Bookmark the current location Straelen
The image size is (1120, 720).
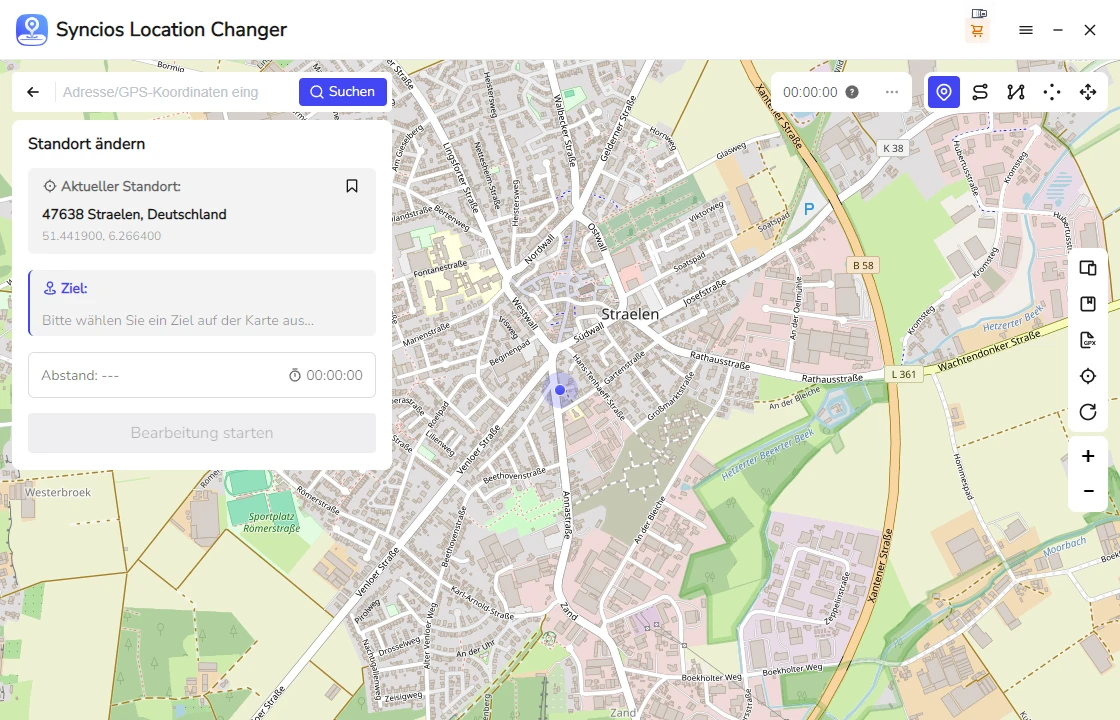point(352,186)
